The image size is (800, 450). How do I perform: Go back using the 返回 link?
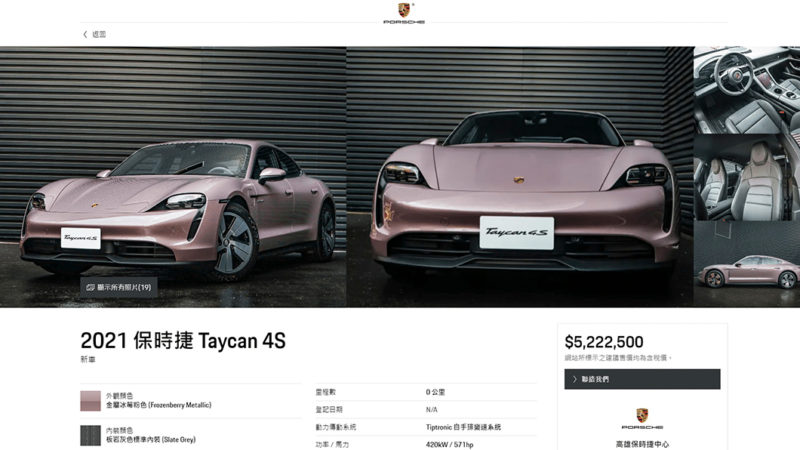pos(98,34)
